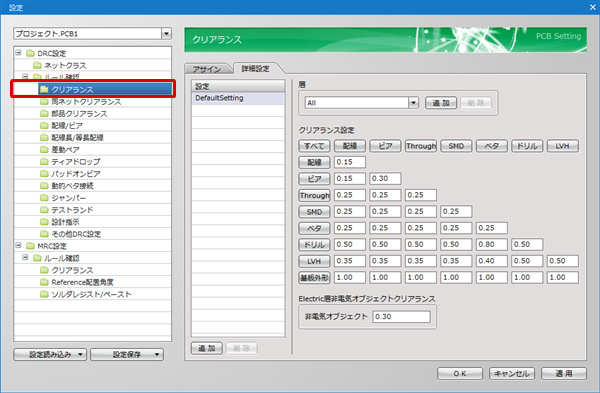Click the ビア column header button
Image resolution: width=600 pixels, height=393 pixels.
[385, 146]
